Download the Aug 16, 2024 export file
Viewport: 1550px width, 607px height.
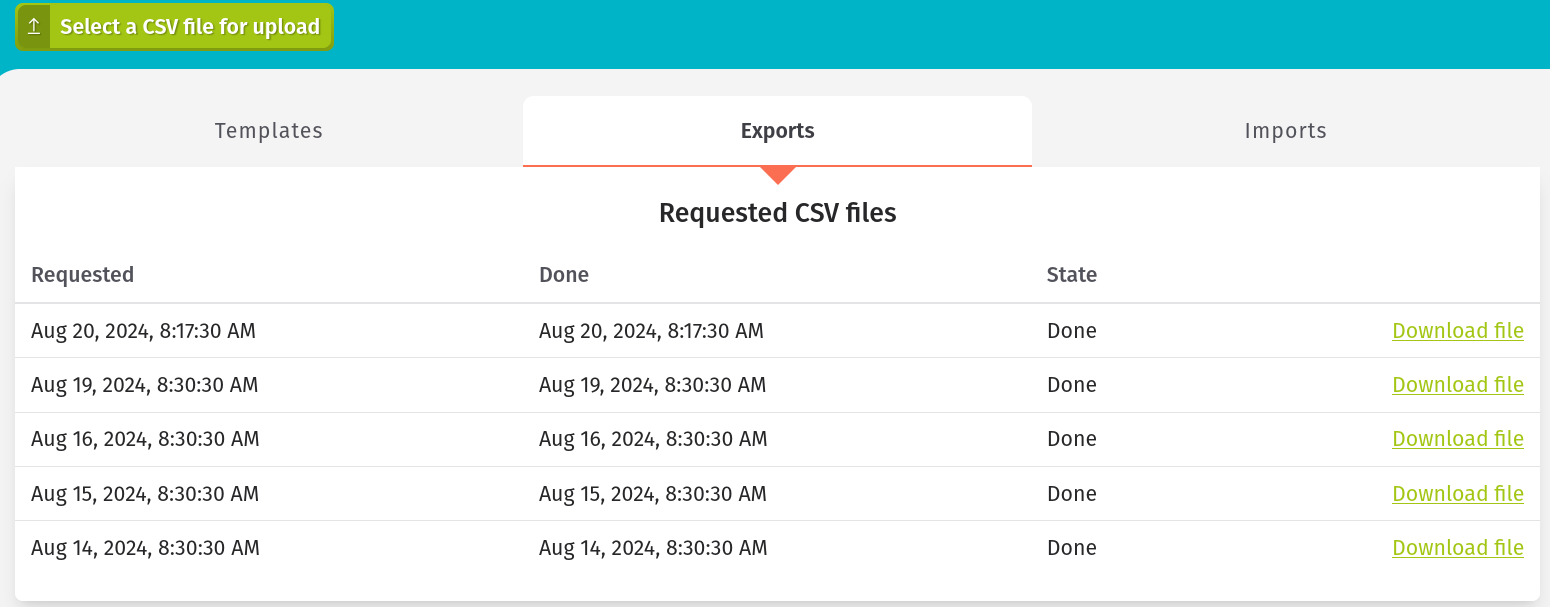1457,439
